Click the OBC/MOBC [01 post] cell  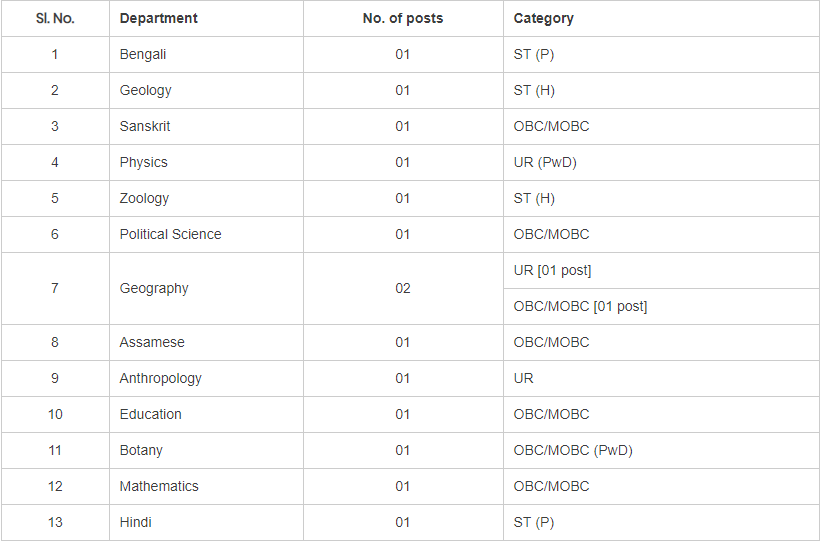[x=580, y=306]
